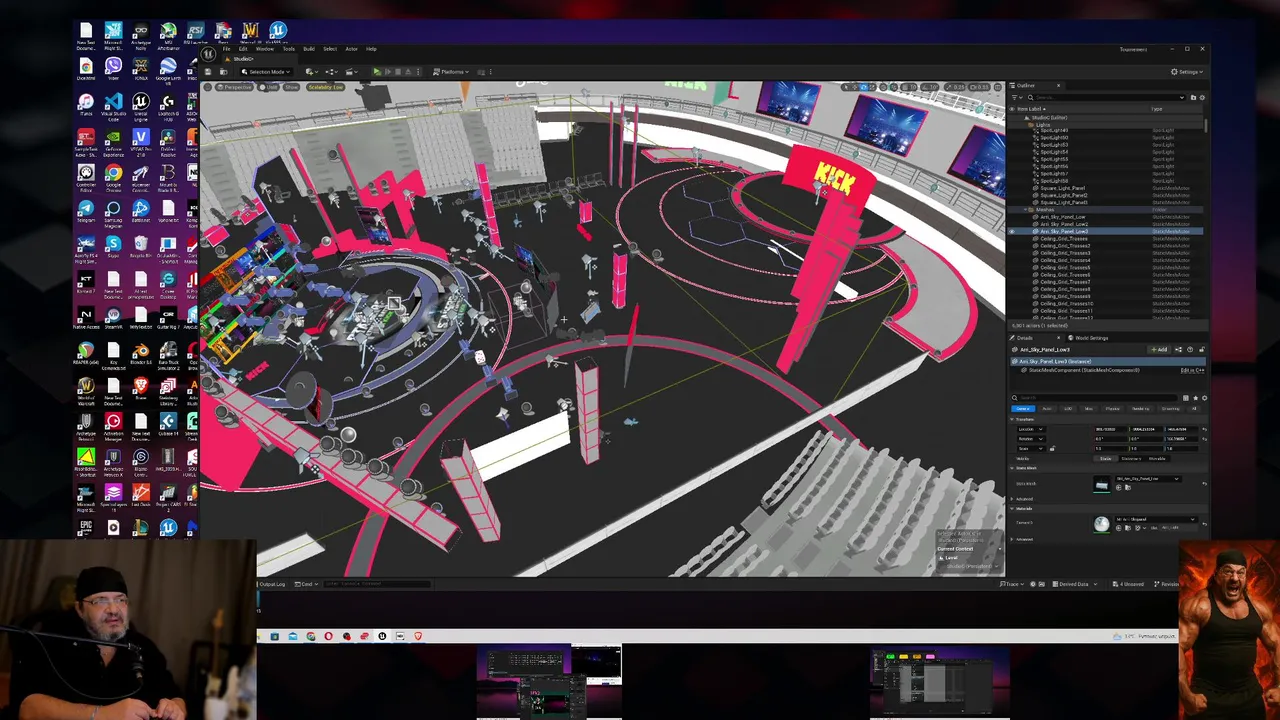This screenshot has height=720, width=1280.
Task: Click the Scalability: Low warning badge
Action: [x=326, y=87]
